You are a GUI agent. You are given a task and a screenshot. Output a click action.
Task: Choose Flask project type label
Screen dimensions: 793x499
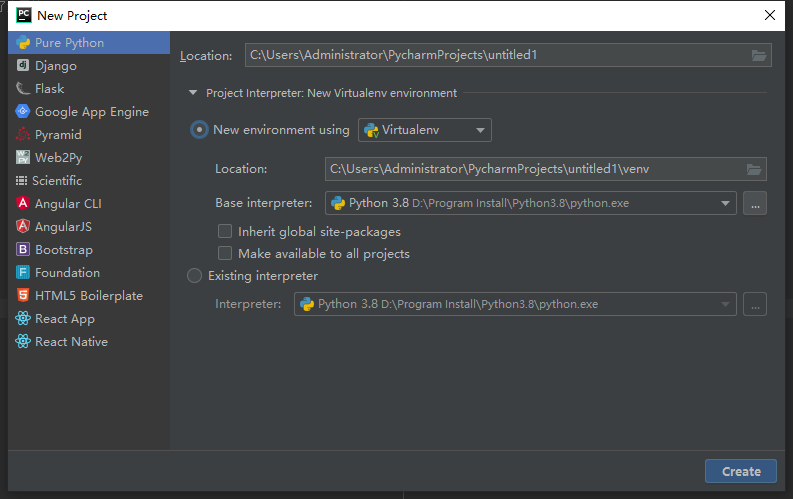tap(50, 88)
